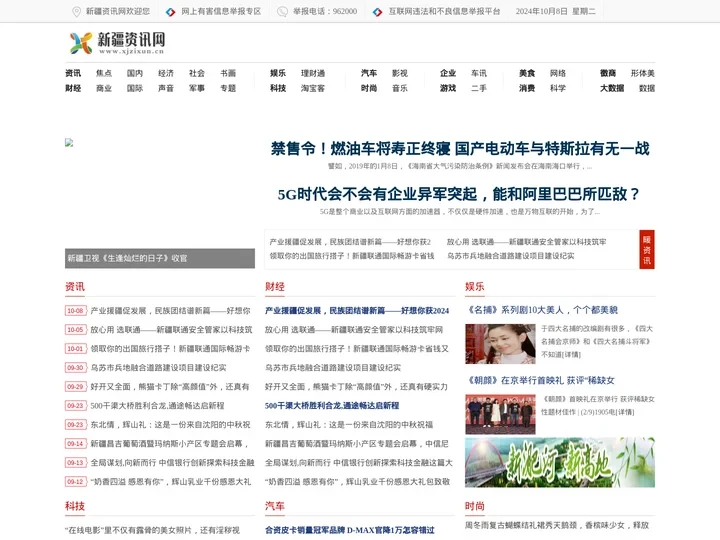The image size is (720, 540).
Task: Open headline 禁售令！燃油车将寿正终寝
Action: pos(460,148)
